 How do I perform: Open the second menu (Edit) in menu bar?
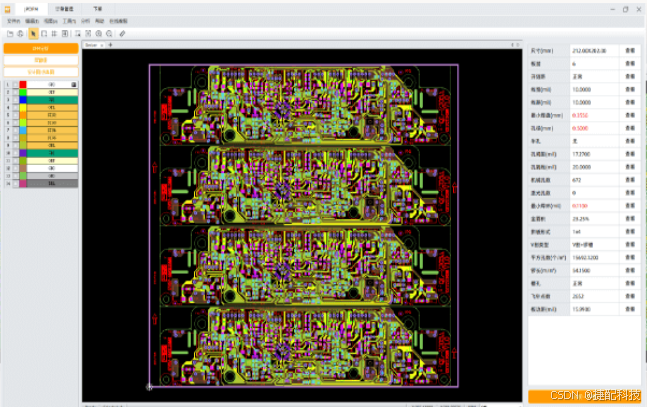(32, 21)
